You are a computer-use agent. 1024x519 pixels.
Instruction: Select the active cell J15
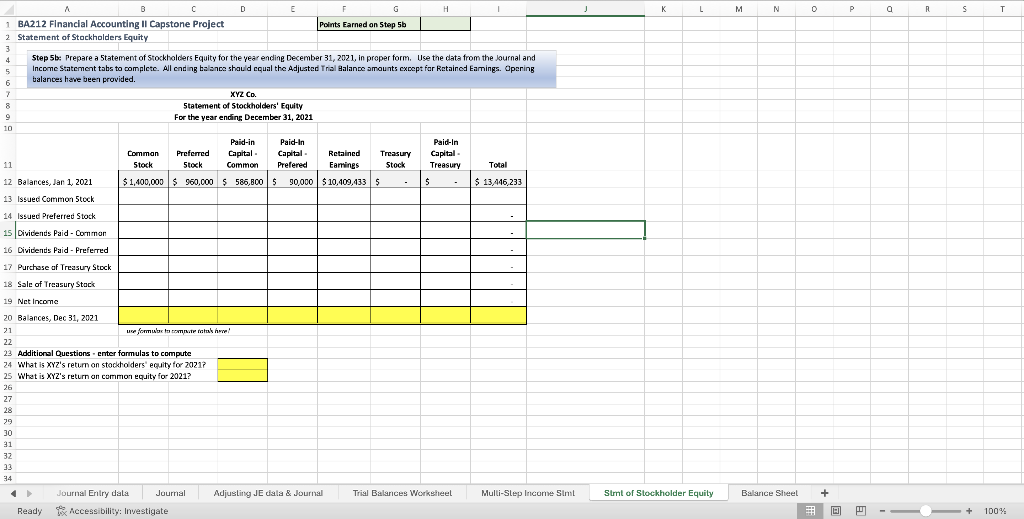(x=585, y=230)
